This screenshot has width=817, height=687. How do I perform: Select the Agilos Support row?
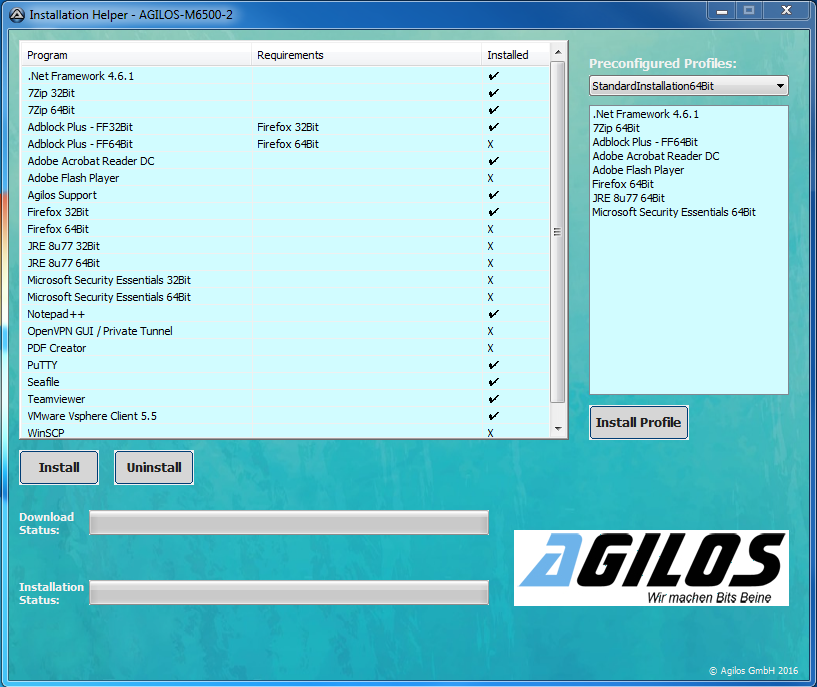pos(285,195)
